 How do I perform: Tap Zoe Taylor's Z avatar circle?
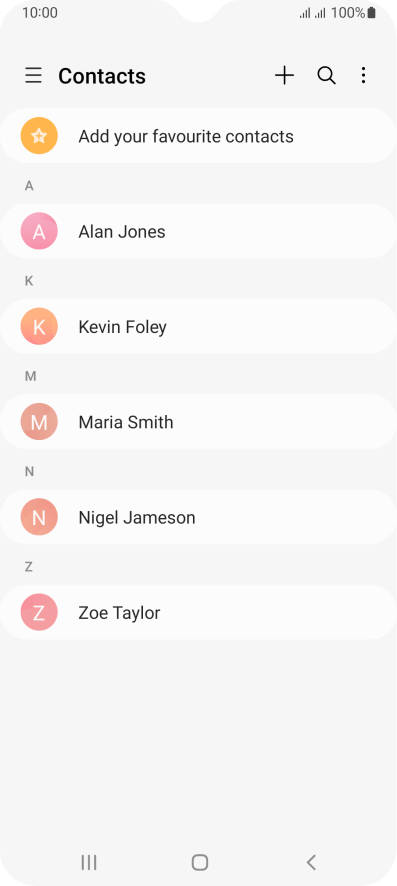point(39,613)
